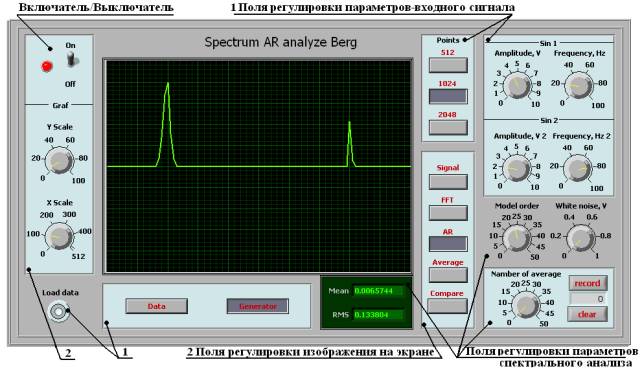
Task: Select the 2048 points button
Action: coord(448,127)
